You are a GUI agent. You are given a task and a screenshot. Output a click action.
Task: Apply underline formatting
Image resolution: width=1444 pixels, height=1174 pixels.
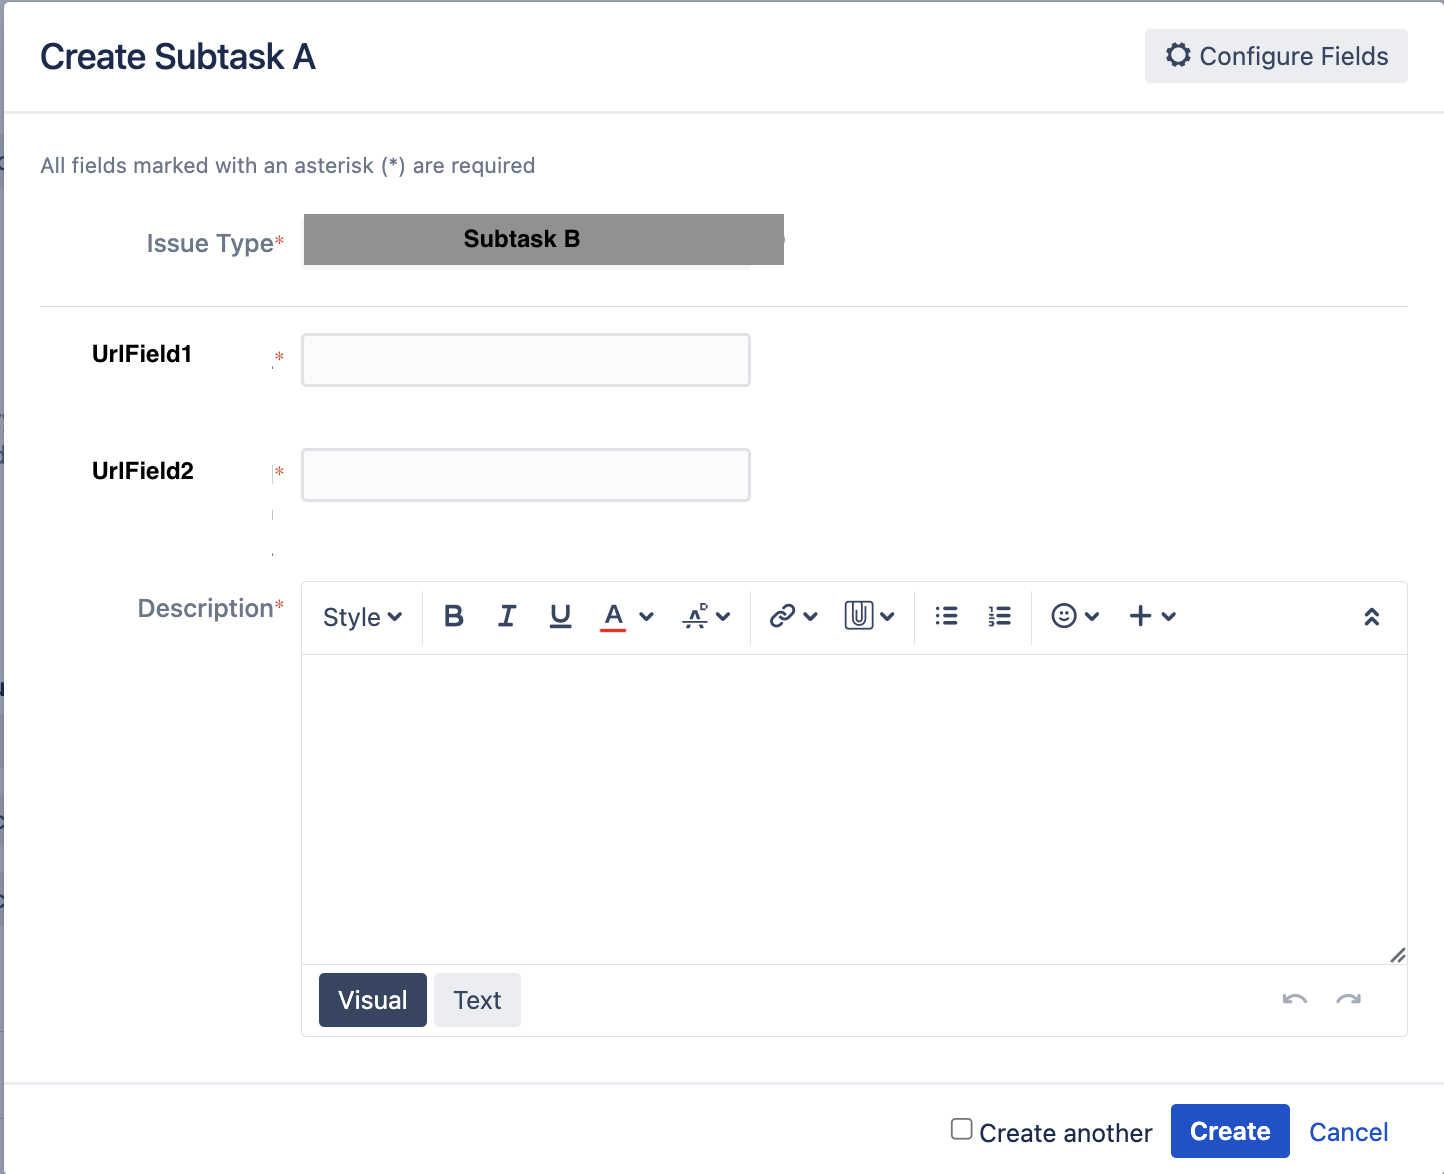pos(560,616)
